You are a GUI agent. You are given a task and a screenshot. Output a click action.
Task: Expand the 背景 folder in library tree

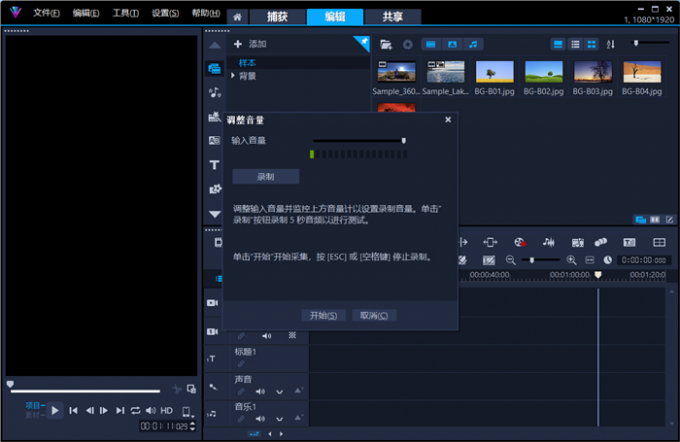coord(233,76)
